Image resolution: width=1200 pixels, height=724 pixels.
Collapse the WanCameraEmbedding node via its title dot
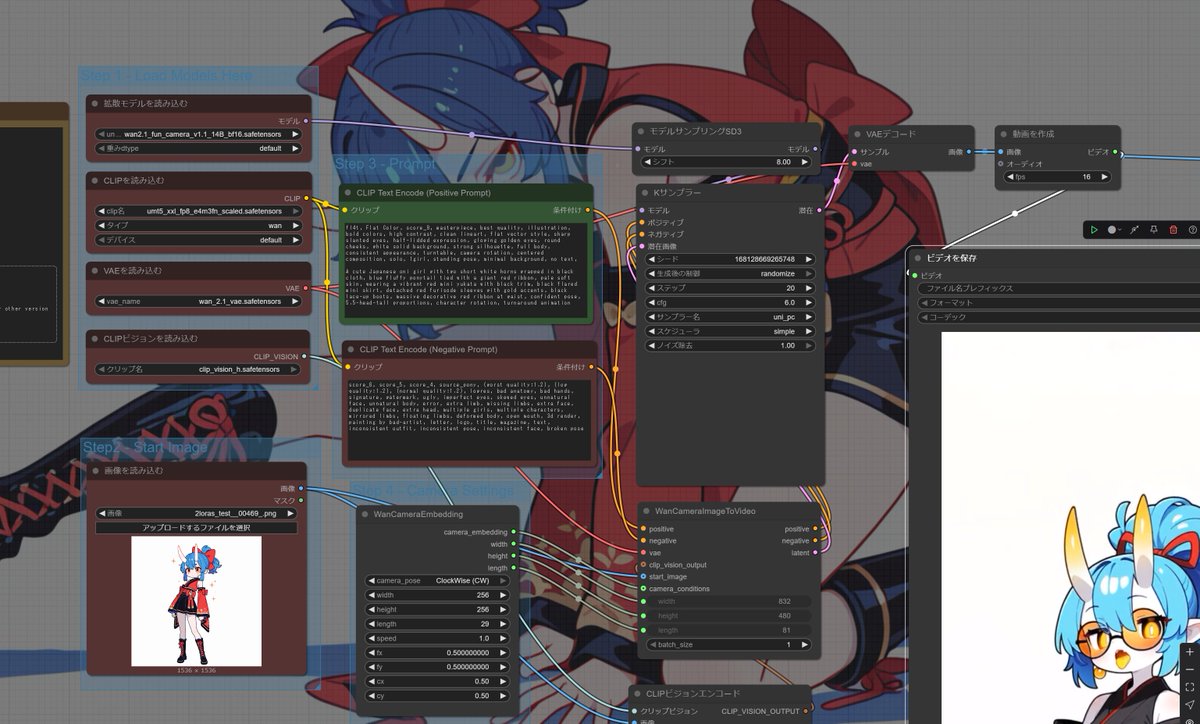point(365,514)
